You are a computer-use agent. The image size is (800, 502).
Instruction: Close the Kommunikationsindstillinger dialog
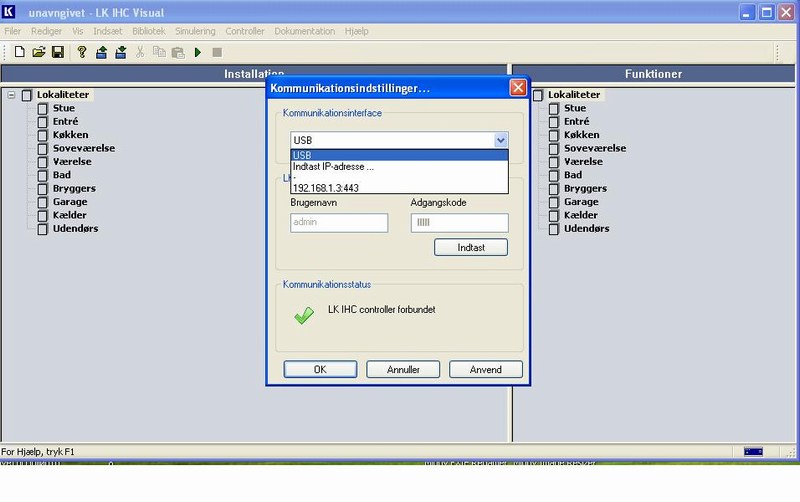tap(518, 88)
